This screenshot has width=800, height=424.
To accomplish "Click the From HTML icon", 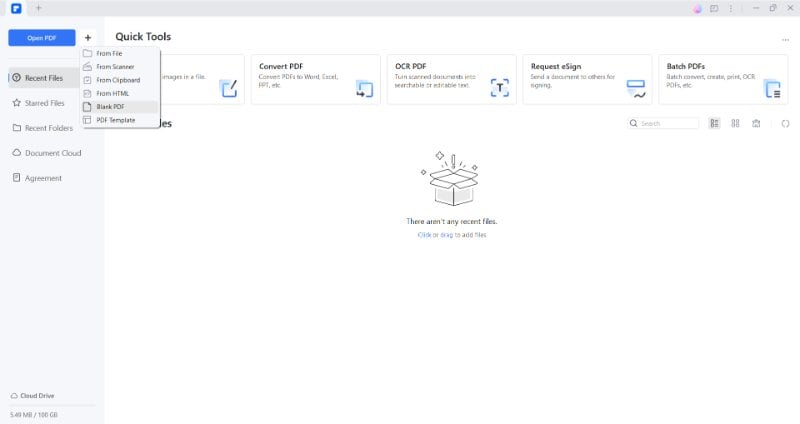I will pyautogui.click(x=87, y=93).
